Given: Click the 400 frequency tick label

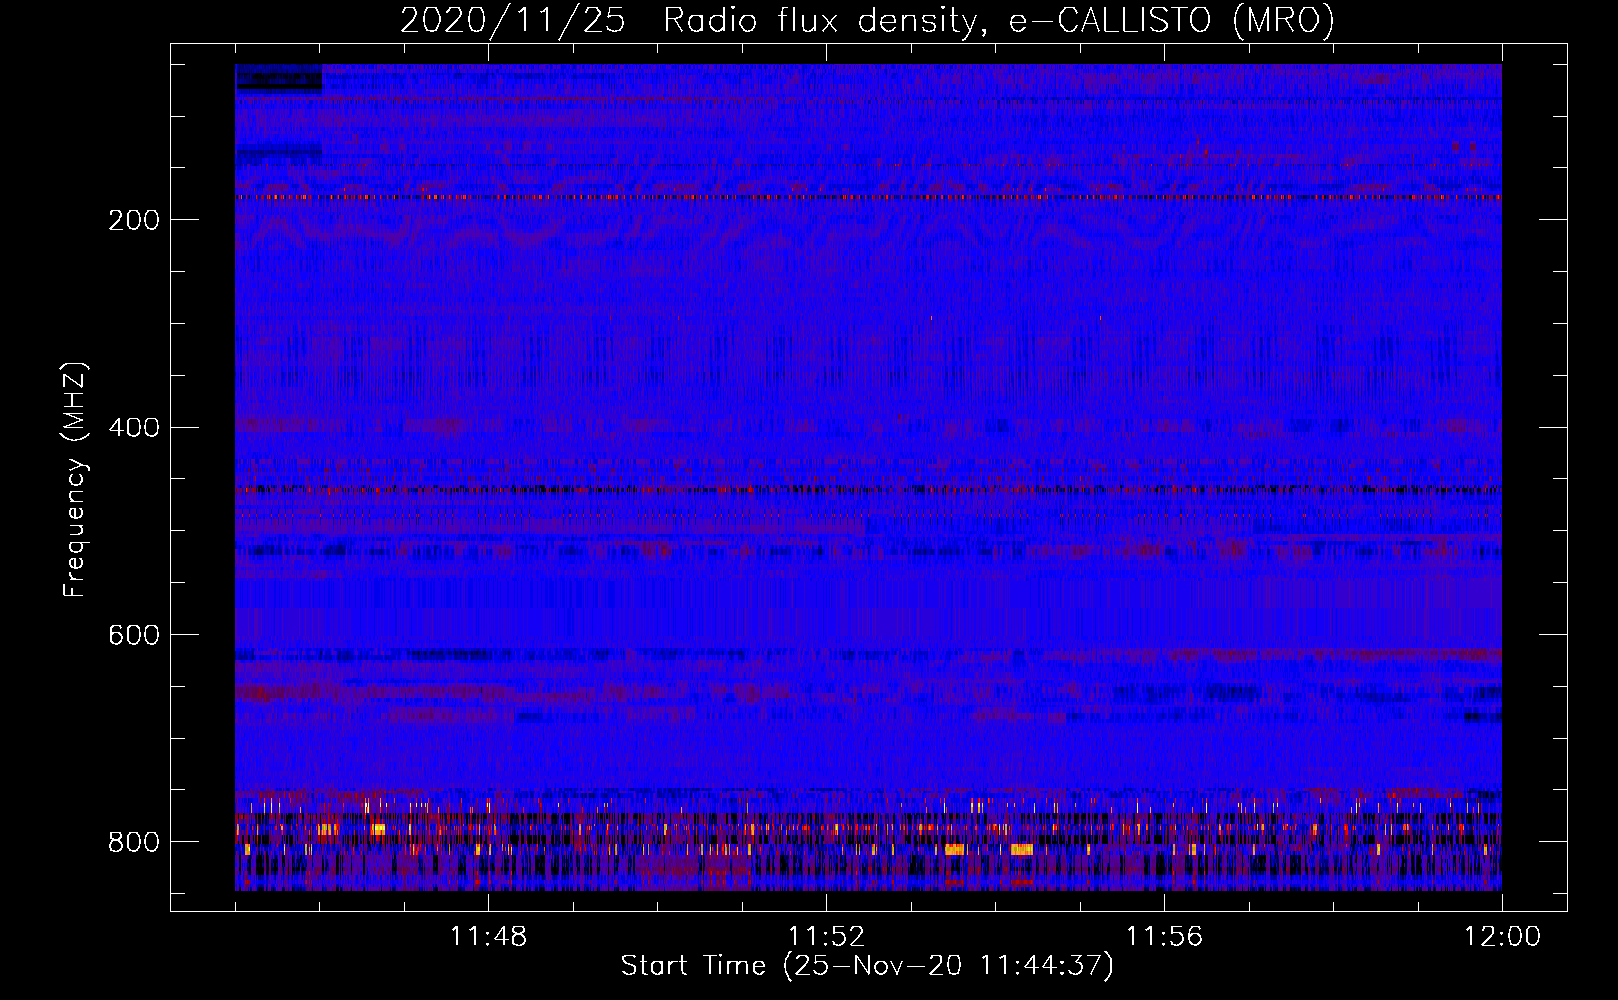Looking at the screenshot, I should 134,428.
